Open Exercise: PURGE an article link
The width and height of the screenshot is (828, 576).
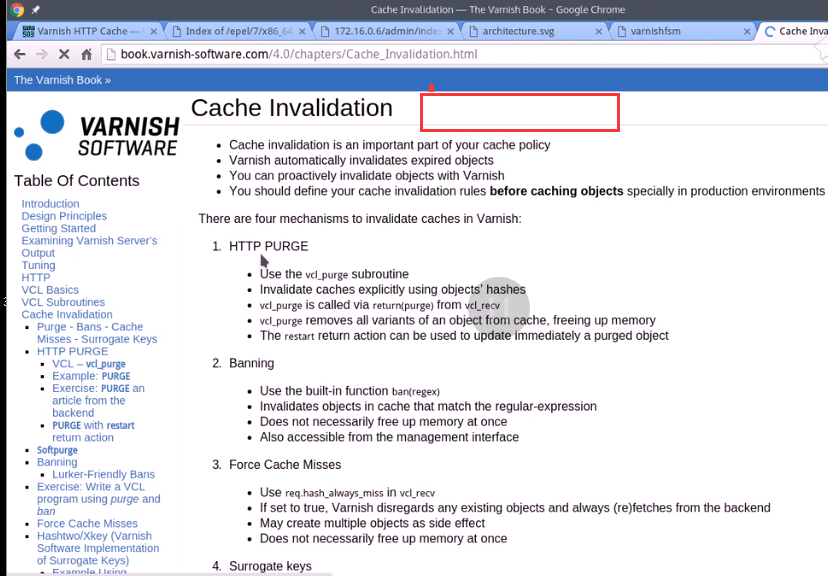[x=98, y=400]
